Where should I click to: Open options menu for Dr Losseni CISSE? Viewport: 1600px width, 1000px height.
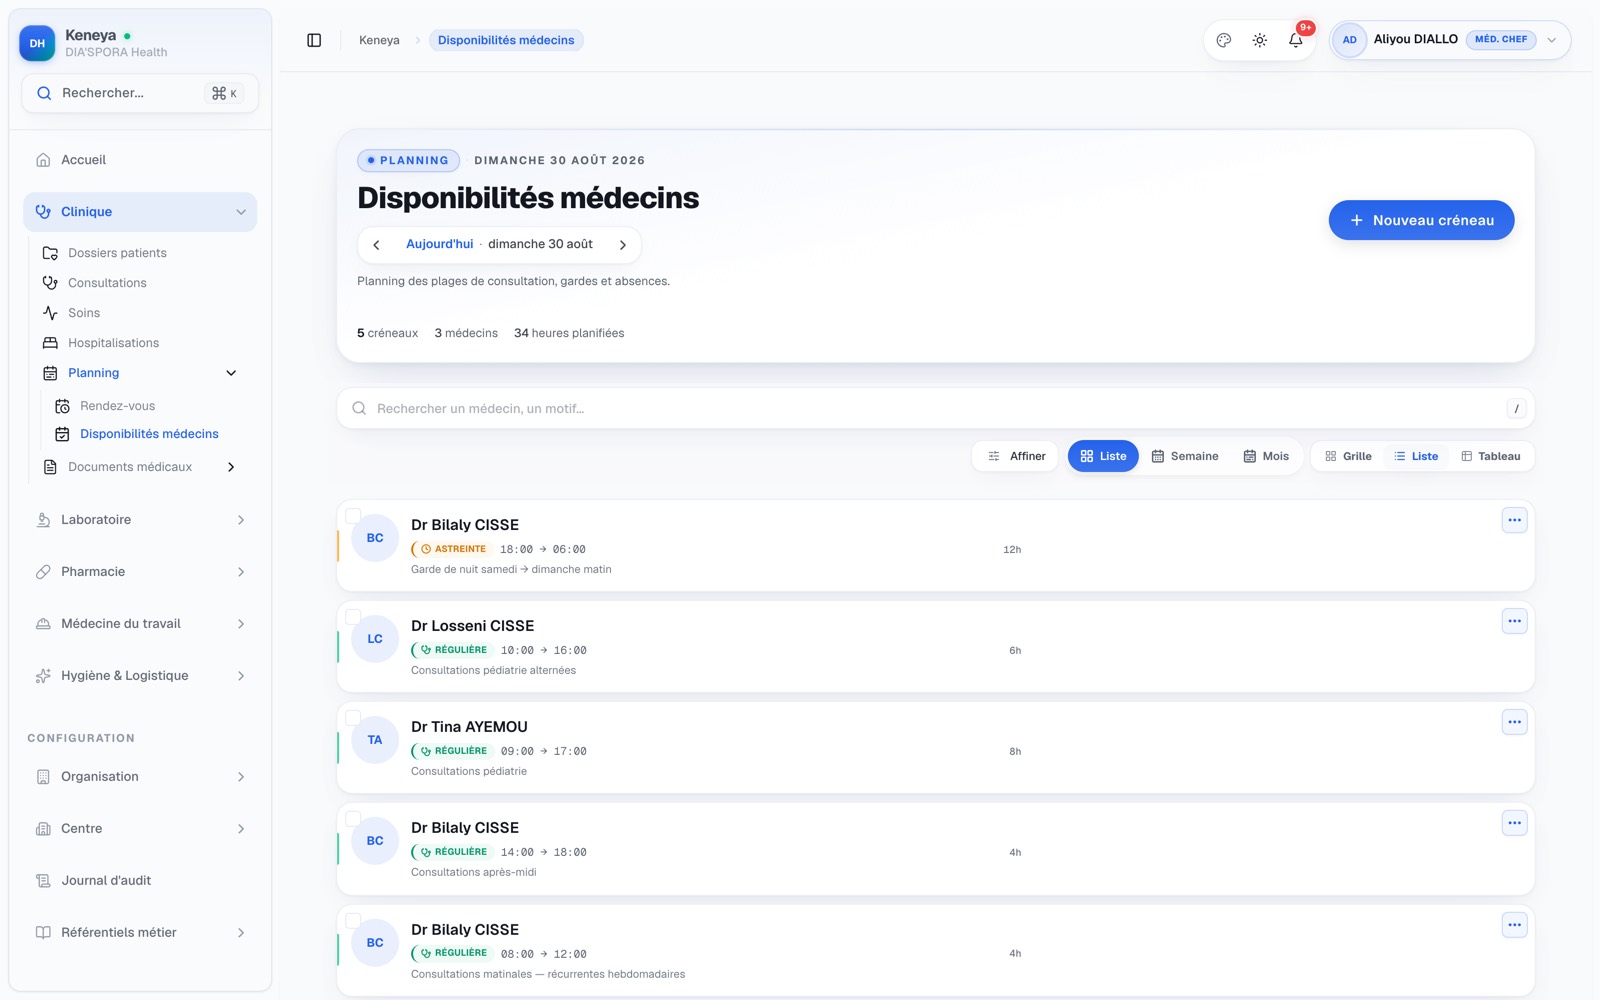click(x=1514, y=621)
